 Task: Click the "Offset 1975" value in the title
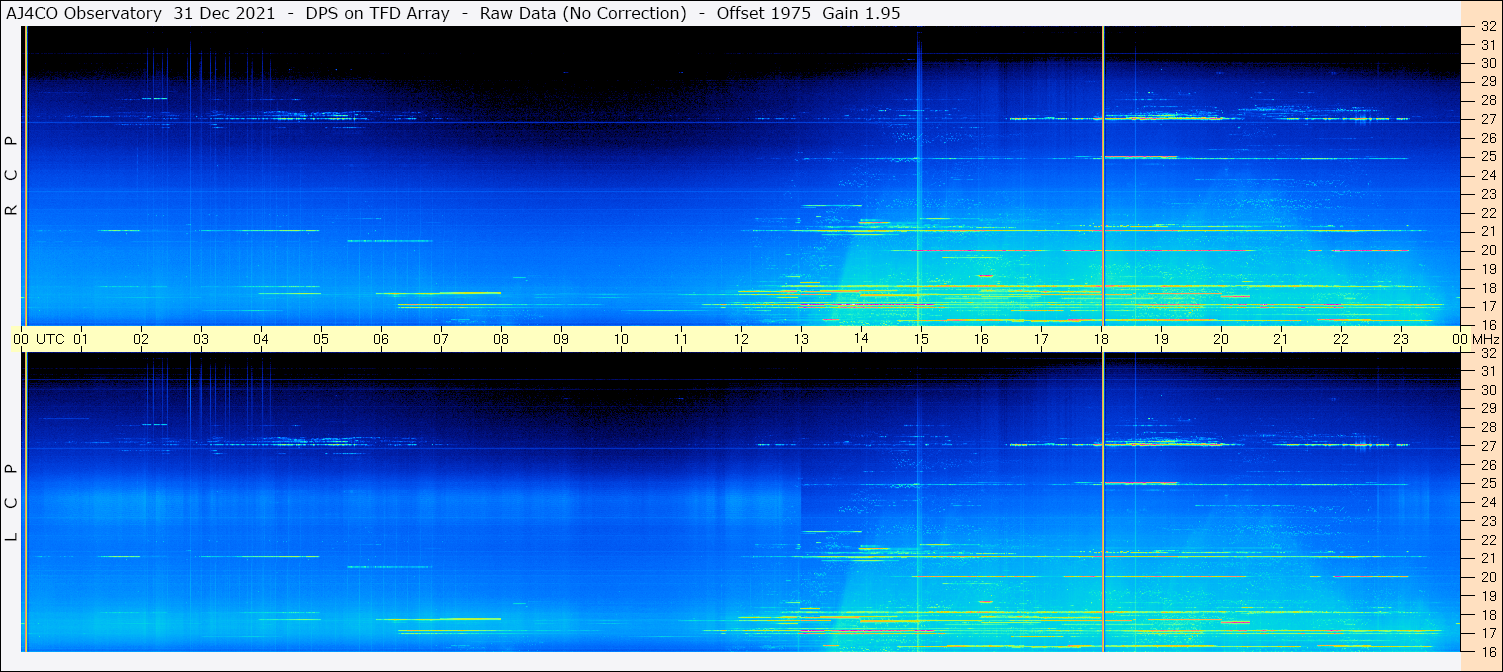(764, 13)
